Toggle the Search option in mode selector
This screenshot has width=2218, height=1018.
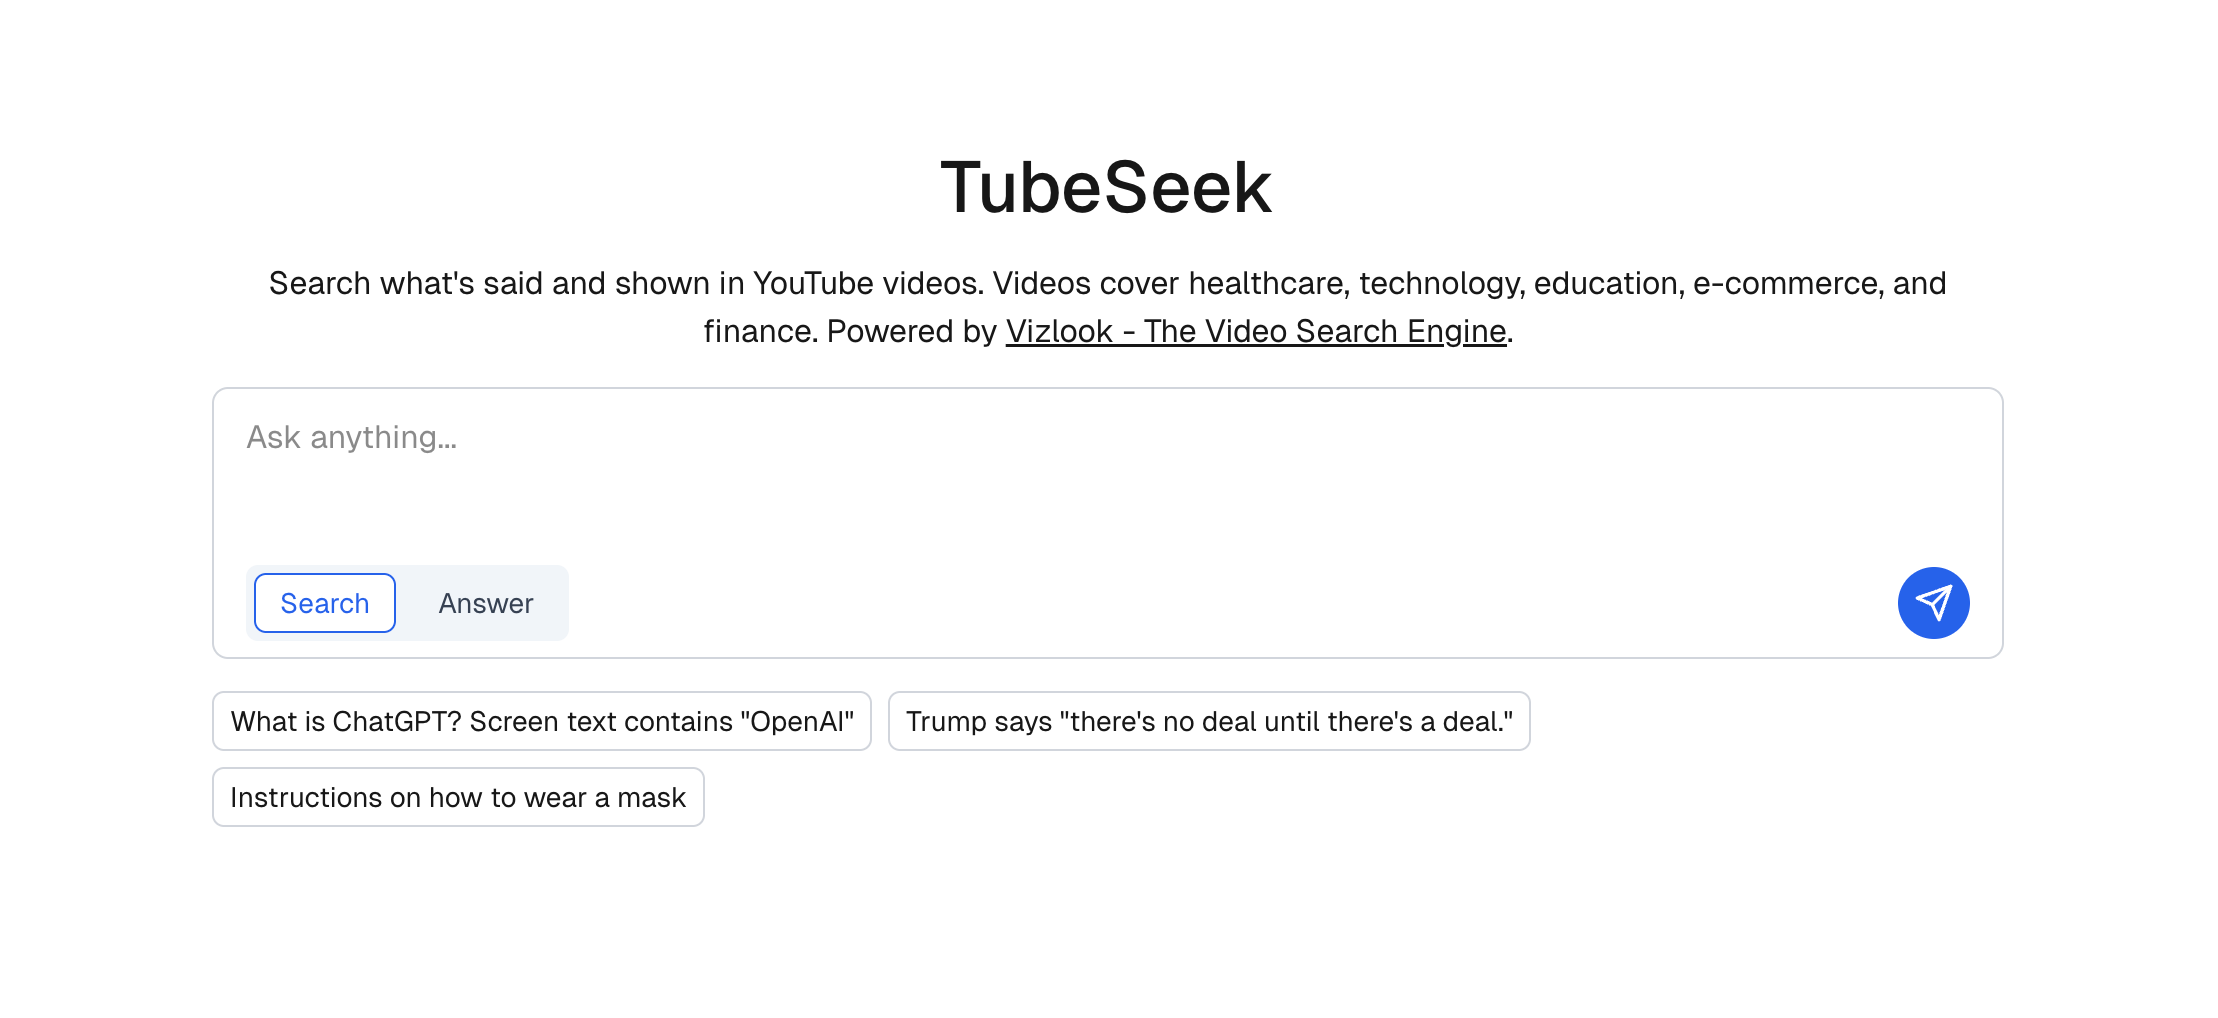[323, 602]
